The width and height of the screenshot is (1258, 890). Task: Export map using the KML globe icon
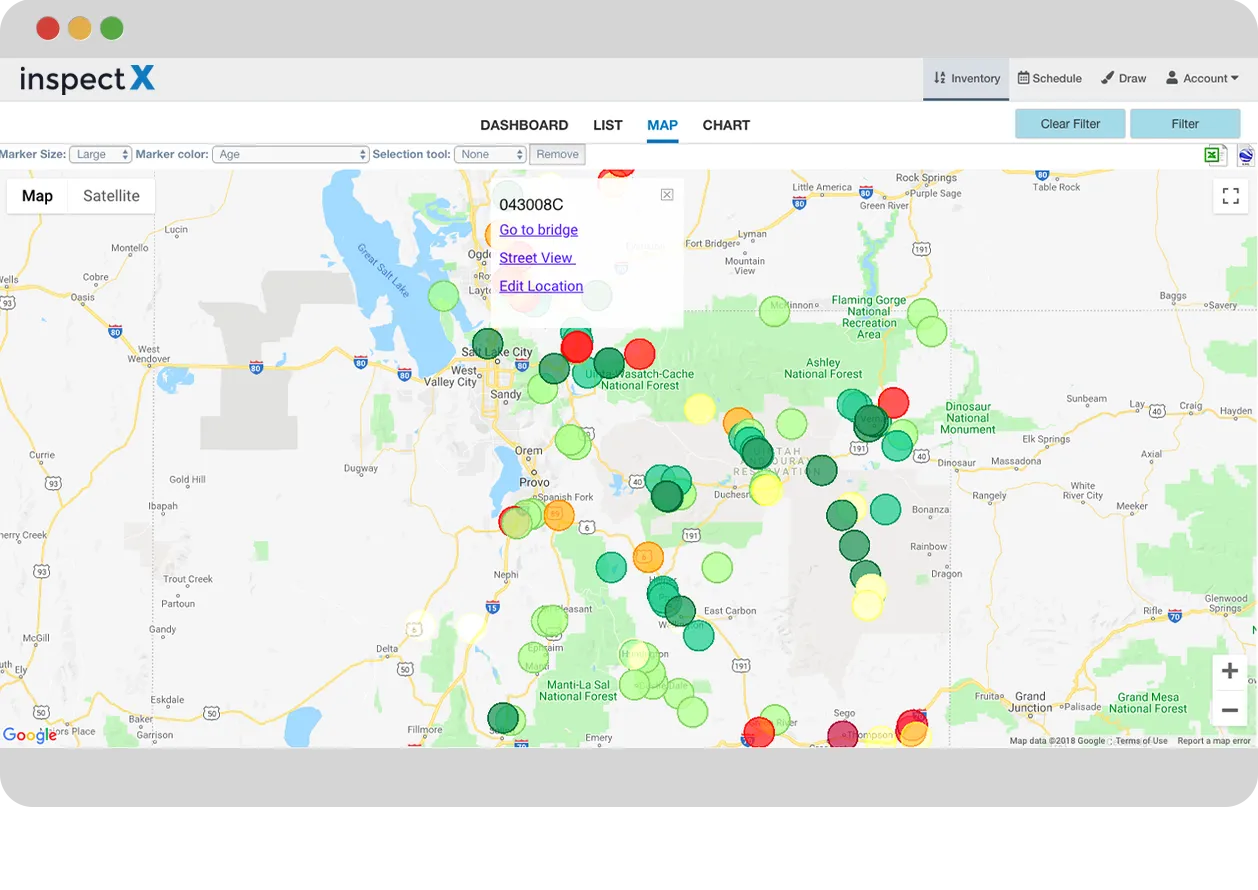click(x=1245, y=155)
